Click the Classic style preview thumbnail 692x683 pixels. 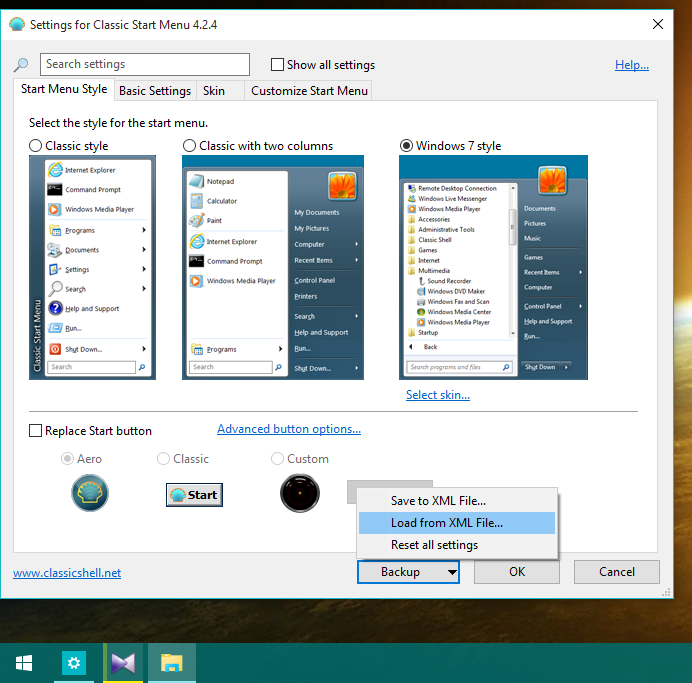[x=92, y=267]
